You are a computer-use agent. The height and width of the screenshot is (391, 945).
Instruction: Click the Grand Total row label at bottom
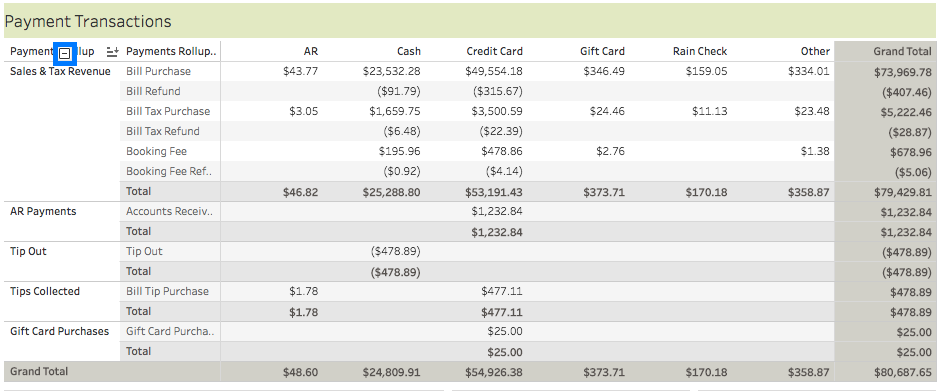(39, 371)
